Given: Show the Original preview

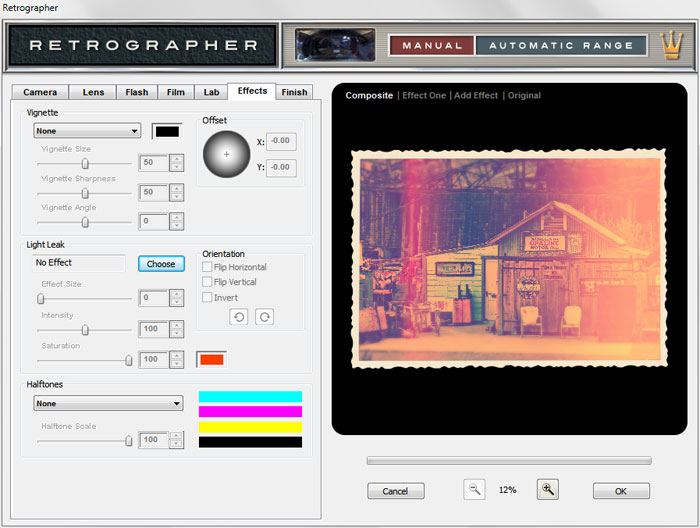Looking at the screenshot, I should point(524,96).
